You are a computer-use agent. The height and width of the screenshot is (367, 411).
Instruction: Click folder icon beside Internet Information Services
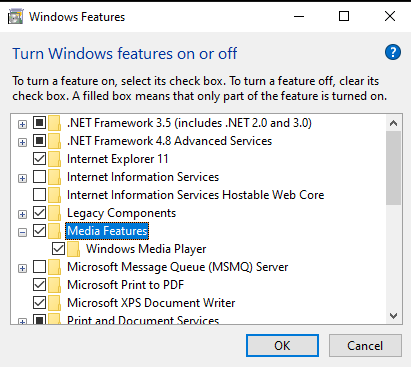[x=54, y=177]
